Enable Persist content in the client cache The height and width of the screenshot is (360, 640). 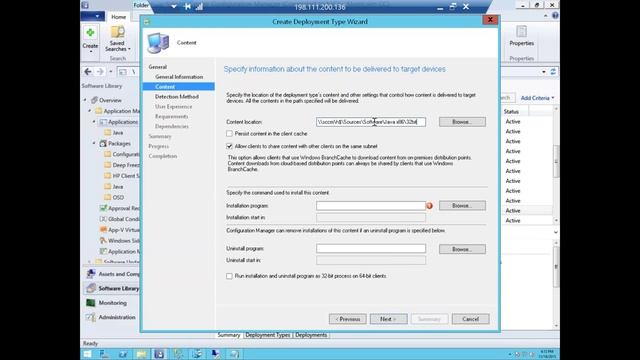coord(229,134)
